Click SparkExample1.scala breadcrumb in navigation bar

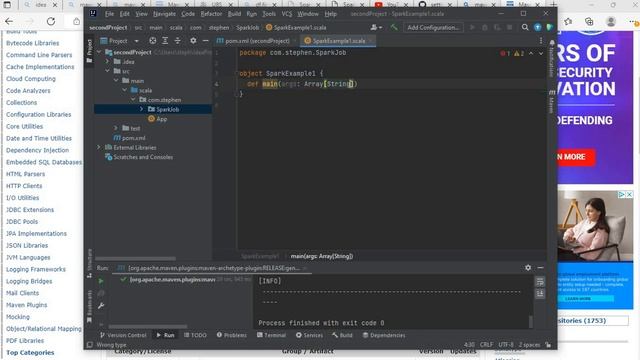point(296,27)
